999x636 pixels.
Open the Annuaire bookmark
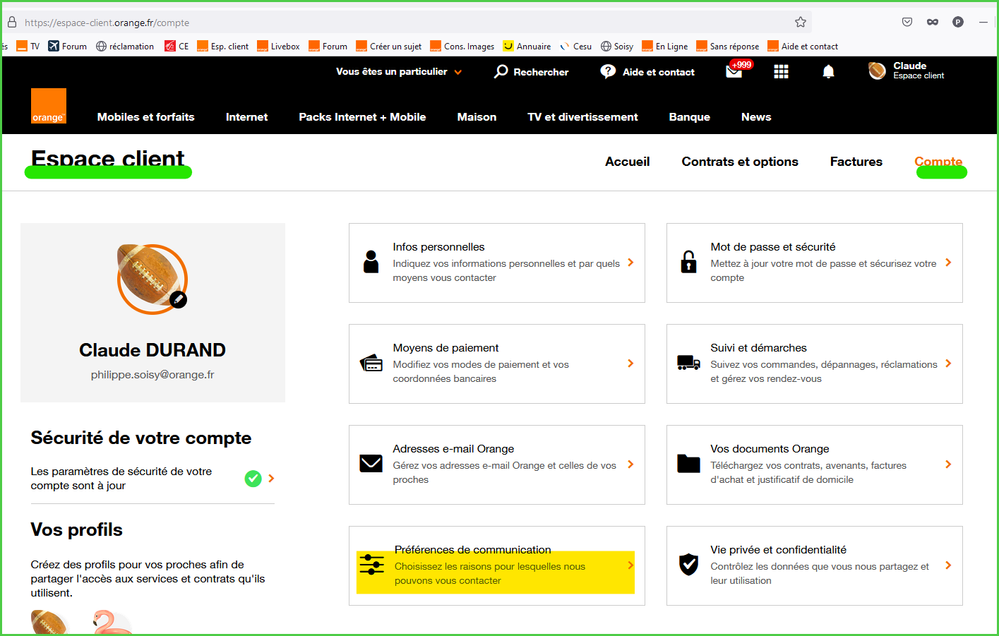click(x=527, y=46)
